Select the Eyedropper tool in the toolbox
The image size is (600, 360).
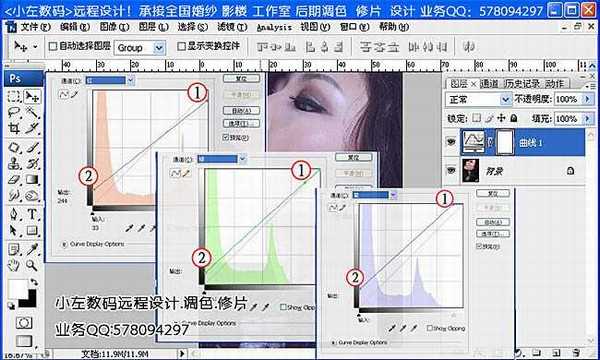tap(32, 249)
